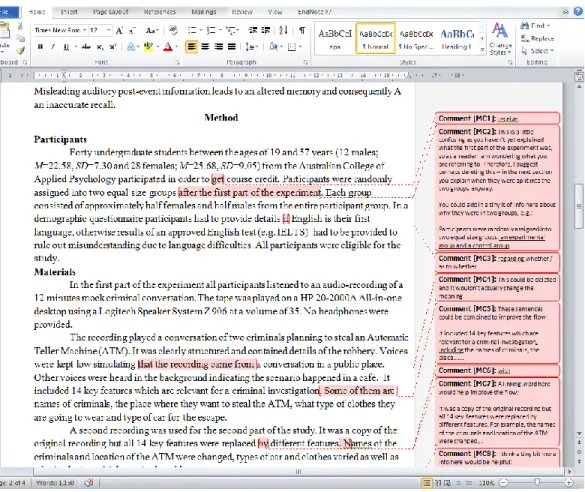Viewport: 585px width, 492px height.
Task: Click the zoom slider in status bar
Action: [x=536, y=483]
